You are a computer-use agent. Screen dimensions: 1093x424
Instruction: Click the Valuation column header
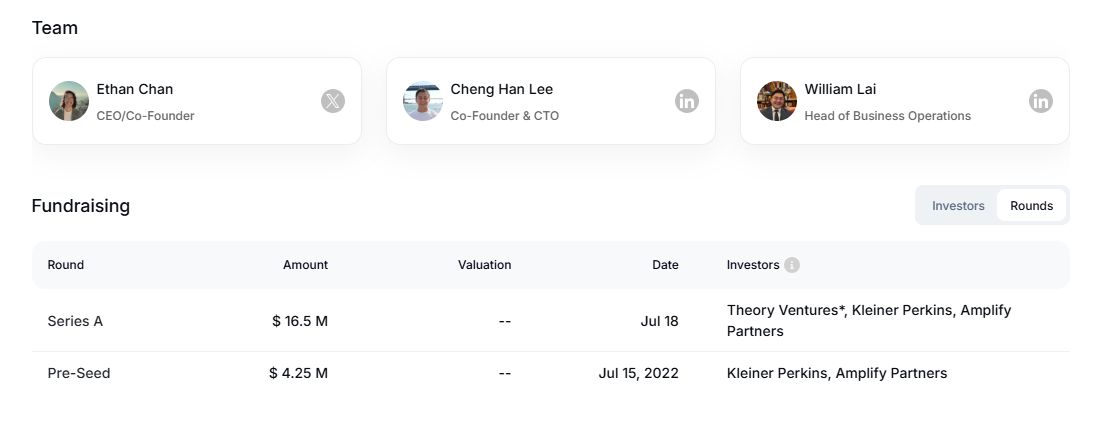484,265
